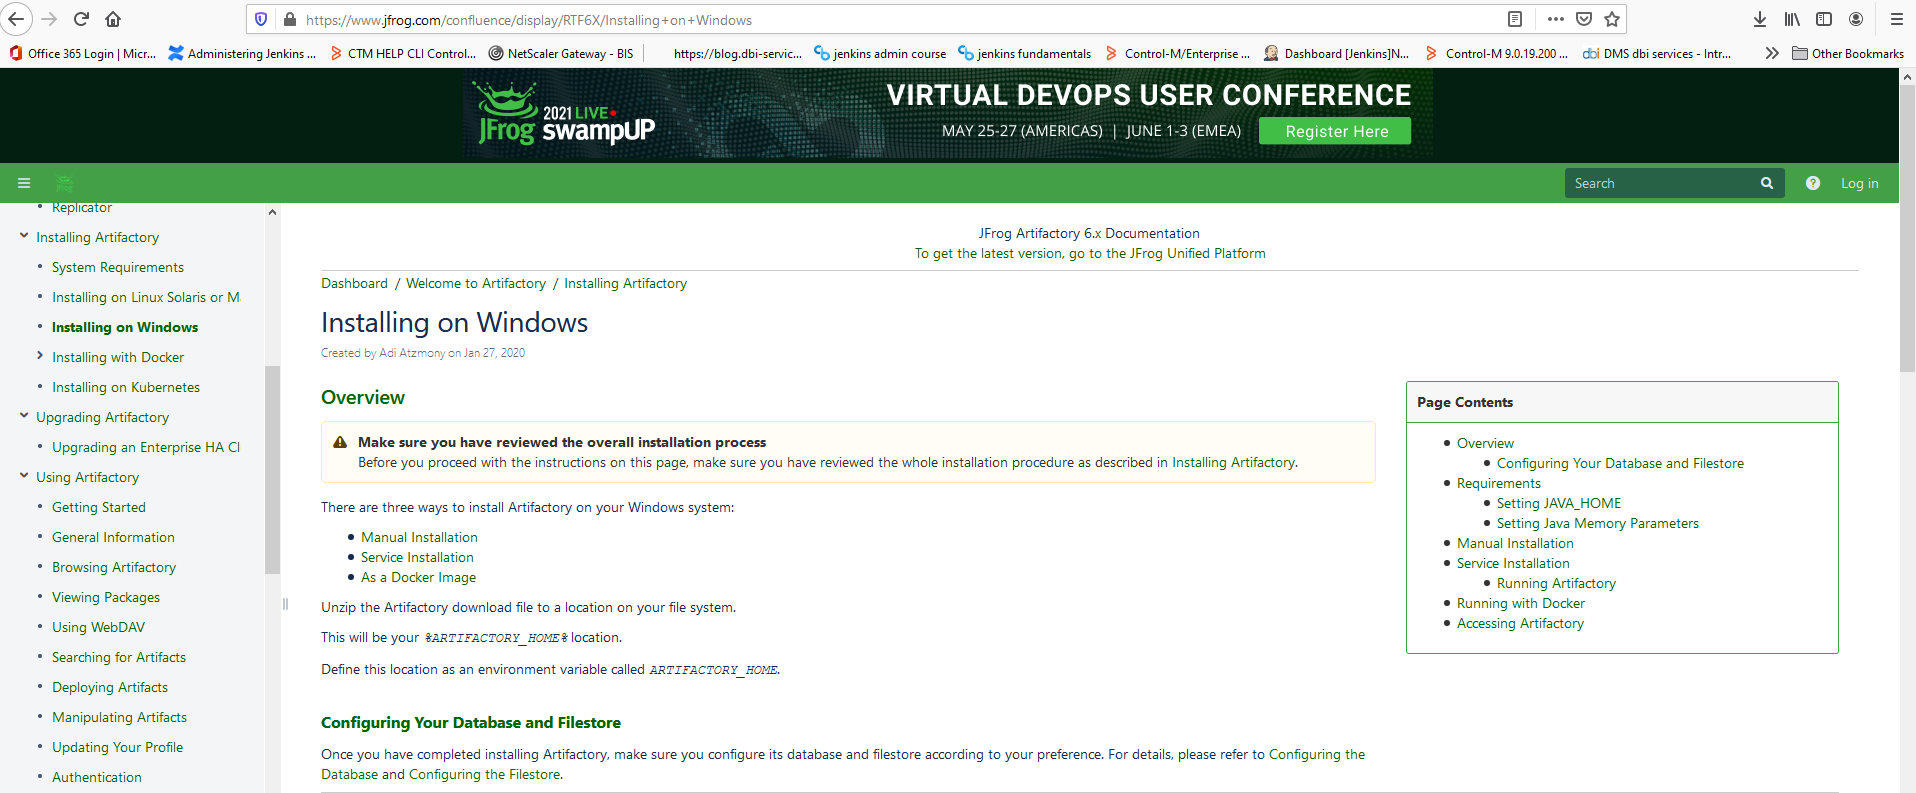
Task: Click the padlock site info icon
Action: [x=290, y=19]
